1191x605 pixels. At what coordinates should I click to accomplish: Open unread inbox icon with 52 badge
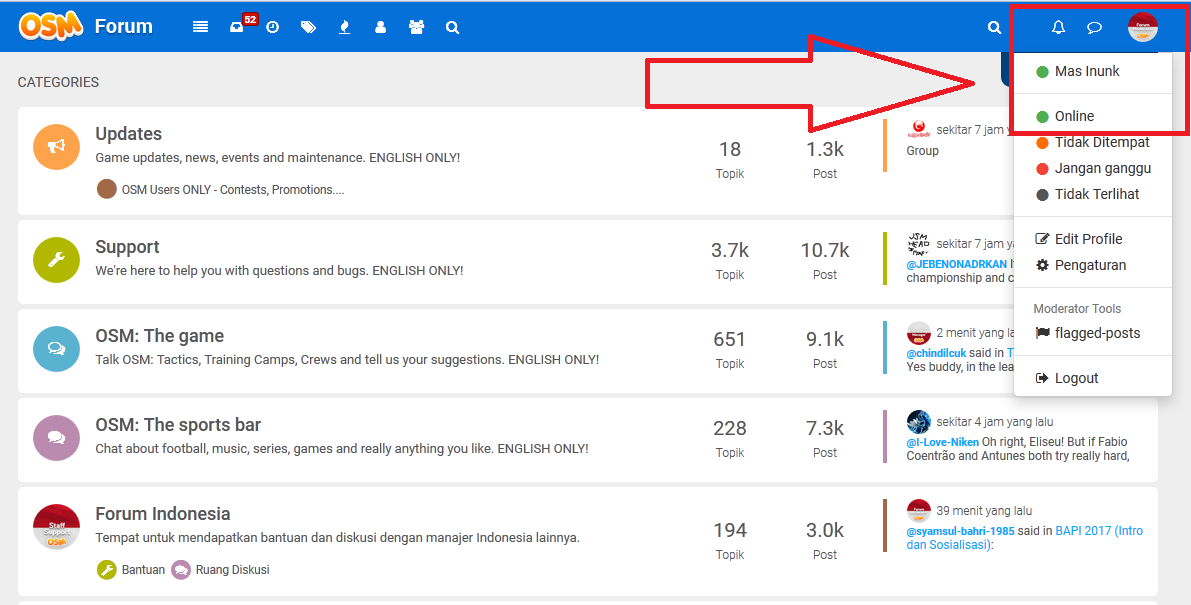pos(236,27)
